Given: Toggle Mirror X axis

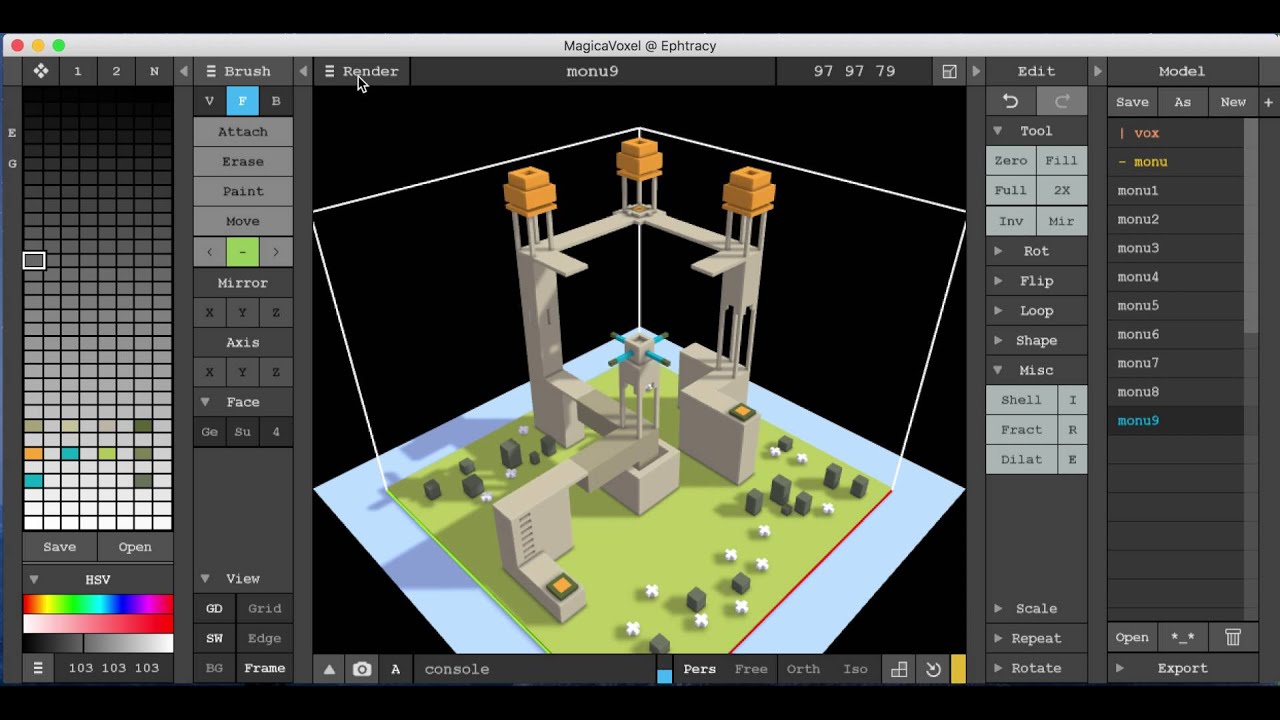Looking at the screenshot, I should click(x=209, y=312).
